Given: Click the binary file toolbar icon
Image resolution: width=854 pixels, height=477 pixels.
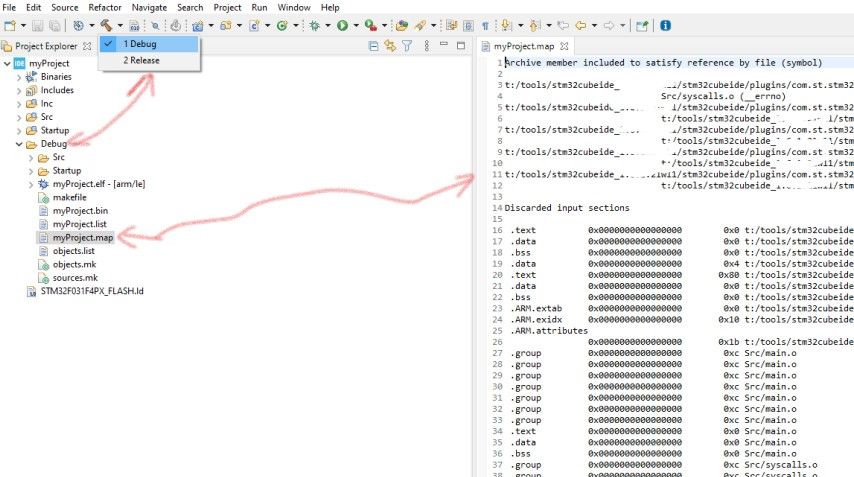Looking at the screenshot, I should coord(135,26).
